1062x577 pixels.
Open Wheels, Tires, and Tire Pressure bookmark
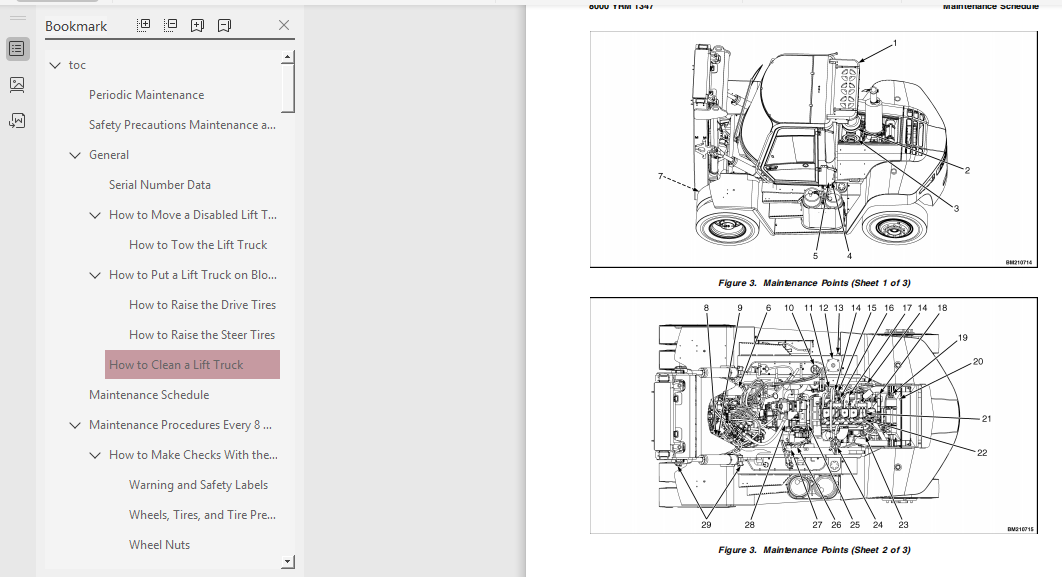[203, 515]
